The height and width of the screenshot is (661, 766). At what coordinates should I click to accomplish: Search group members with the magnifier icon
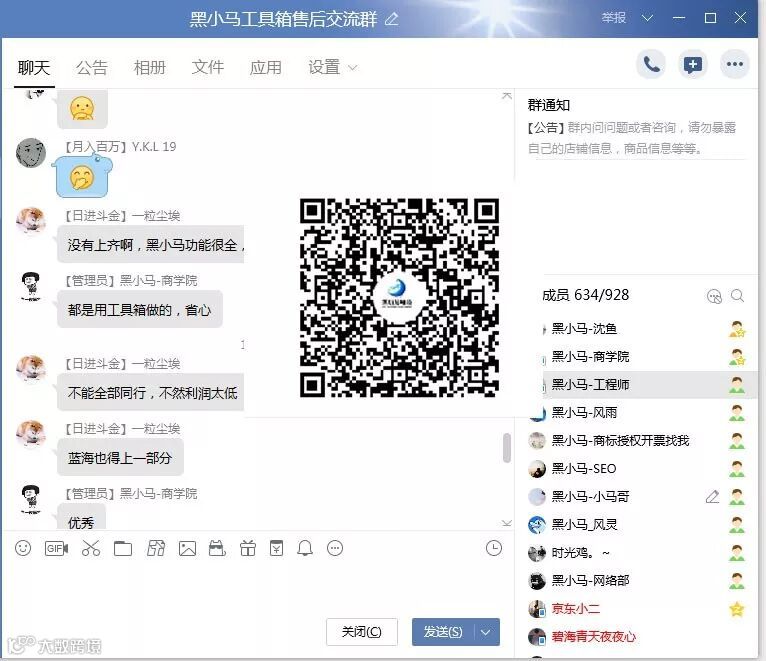click(737, 296)
